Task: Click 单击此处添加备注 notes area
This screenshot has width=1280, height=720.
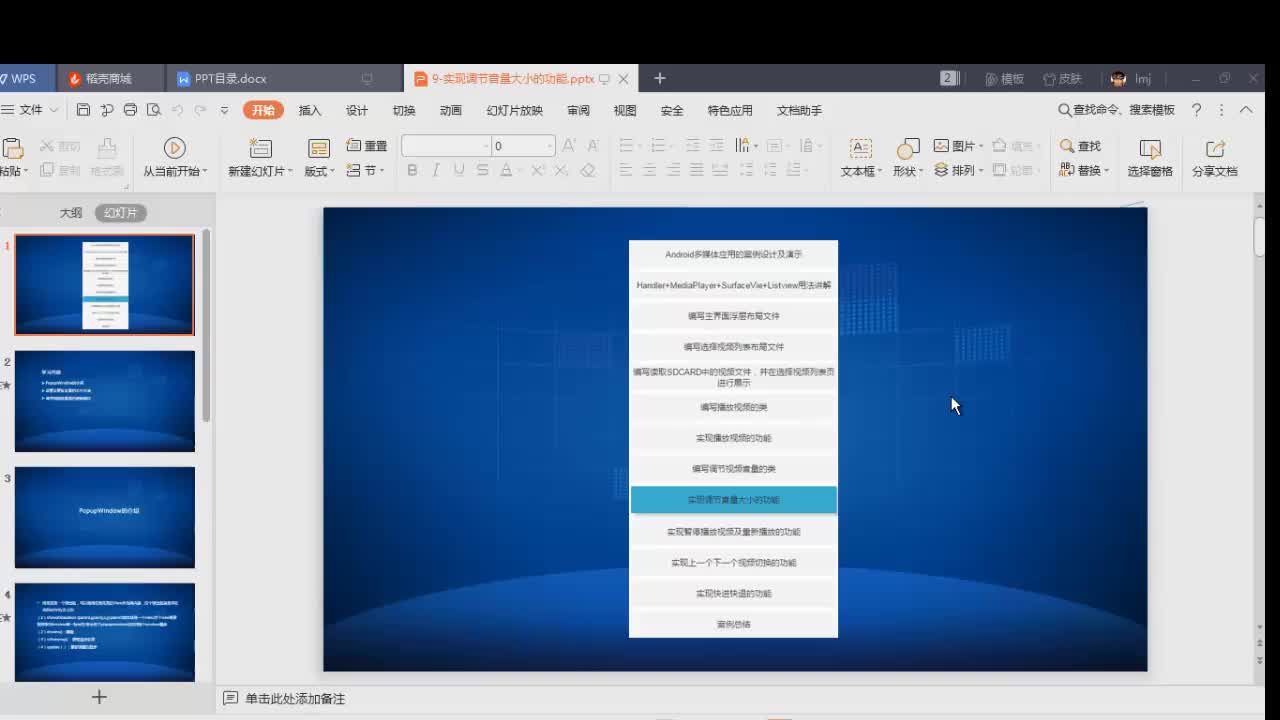Action: click(x=295, y=699)
